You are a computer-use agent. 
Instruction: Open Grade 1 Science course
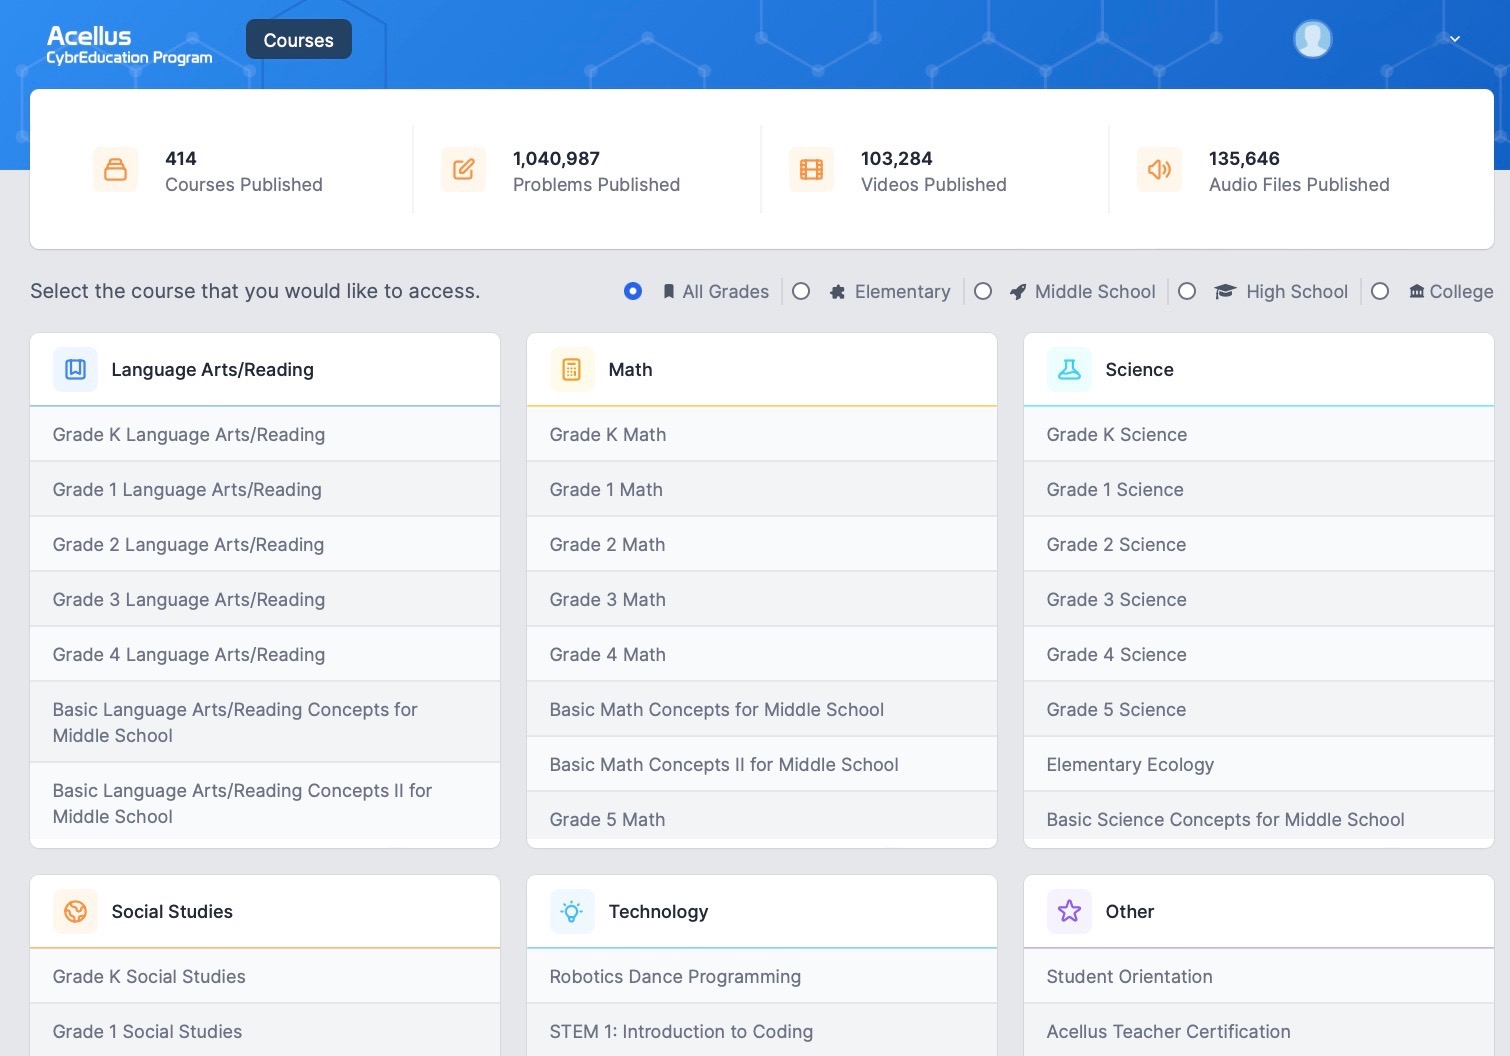pyautogui.click(x=1259, y=489)
